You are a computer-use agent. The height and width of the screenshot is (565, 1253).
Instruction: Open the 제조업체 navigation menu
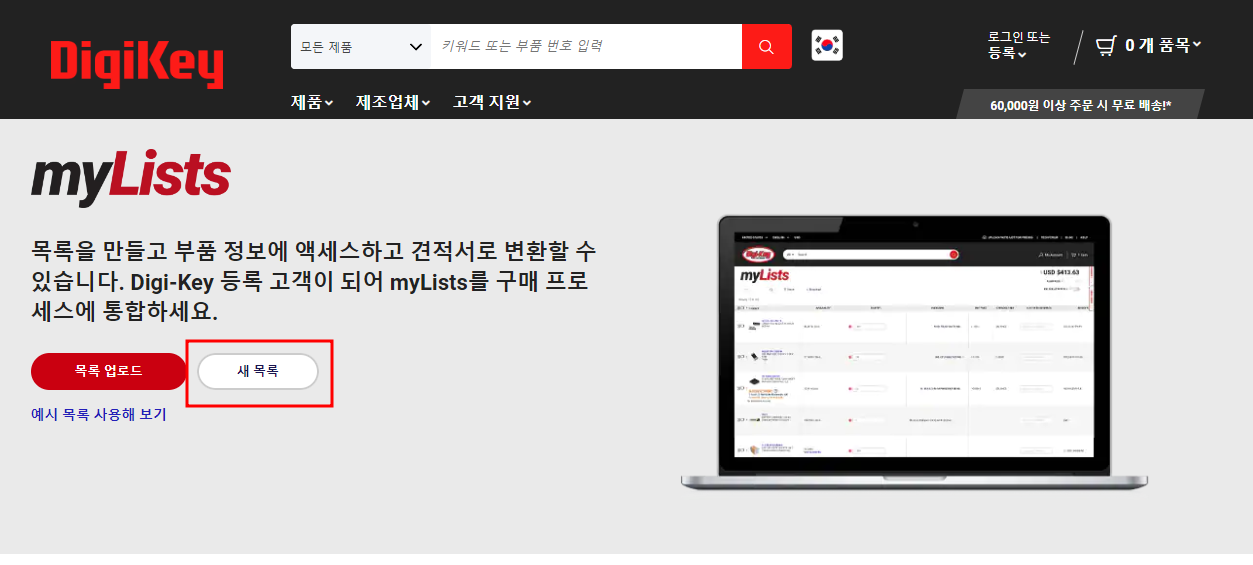pyautogui.click(x=393, y=102)
